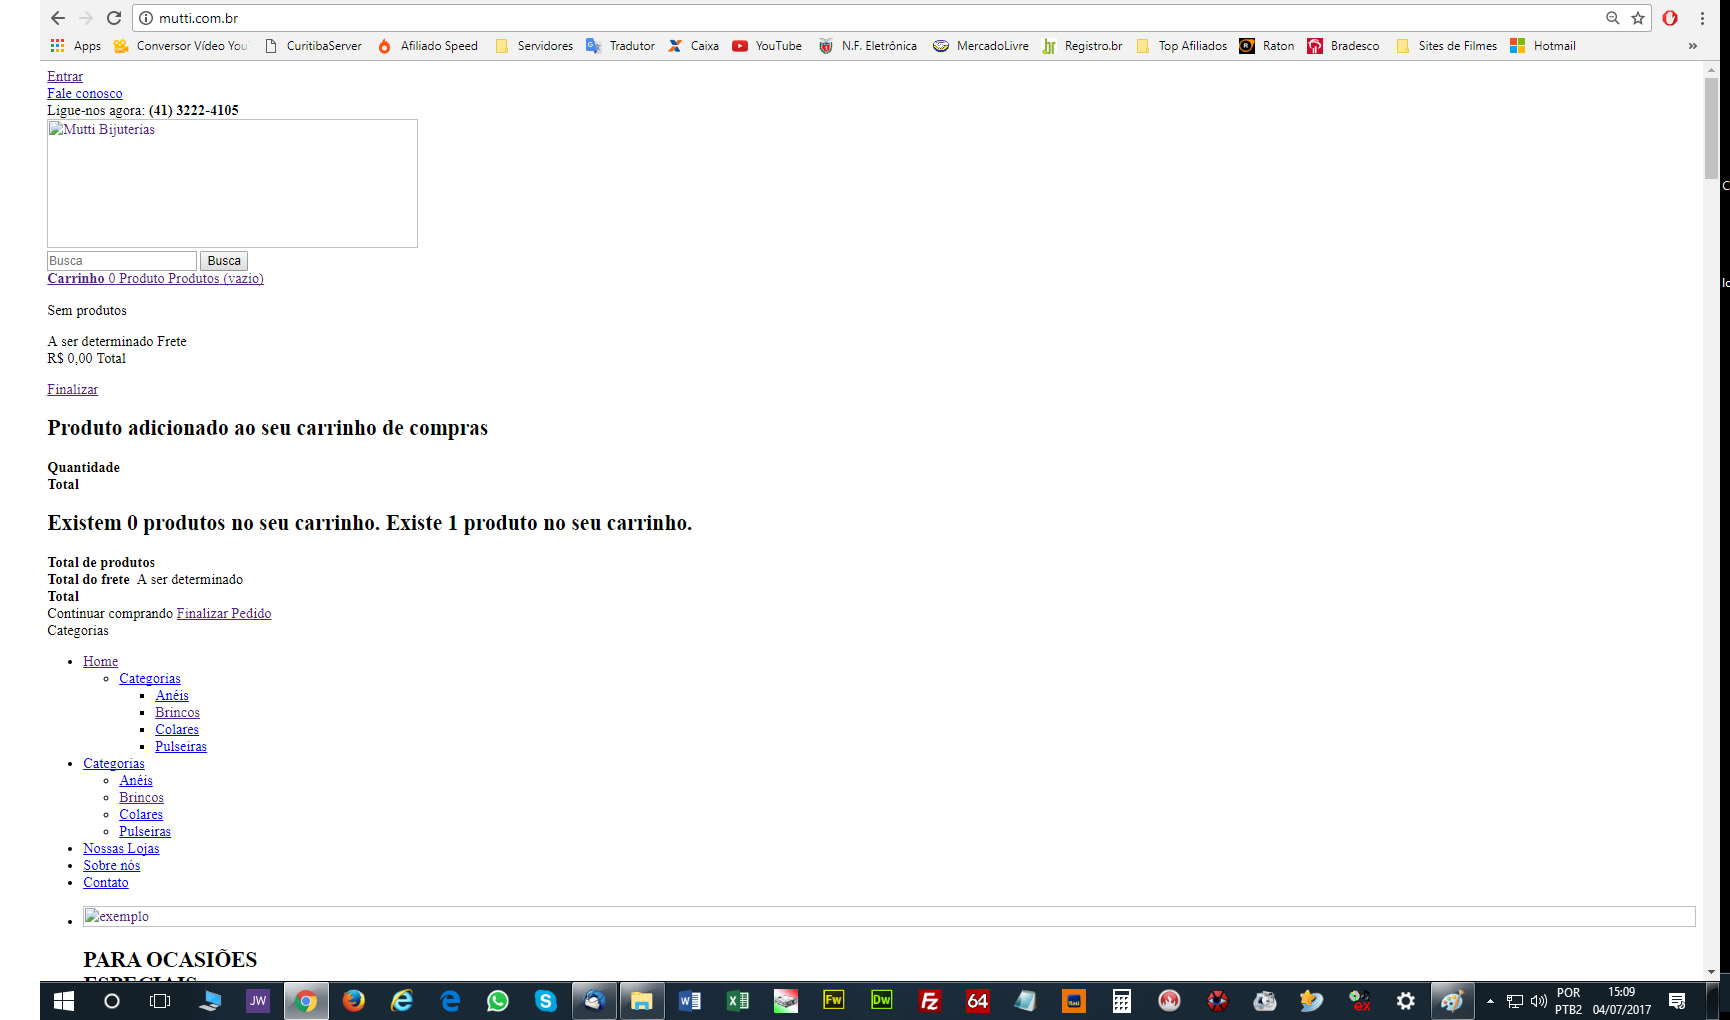Image resolution: width=1730 pixels, height=1020 pixels.
Task: Open the Raton bookmark
Action: pyautogui.click(x=1267, y=46)
